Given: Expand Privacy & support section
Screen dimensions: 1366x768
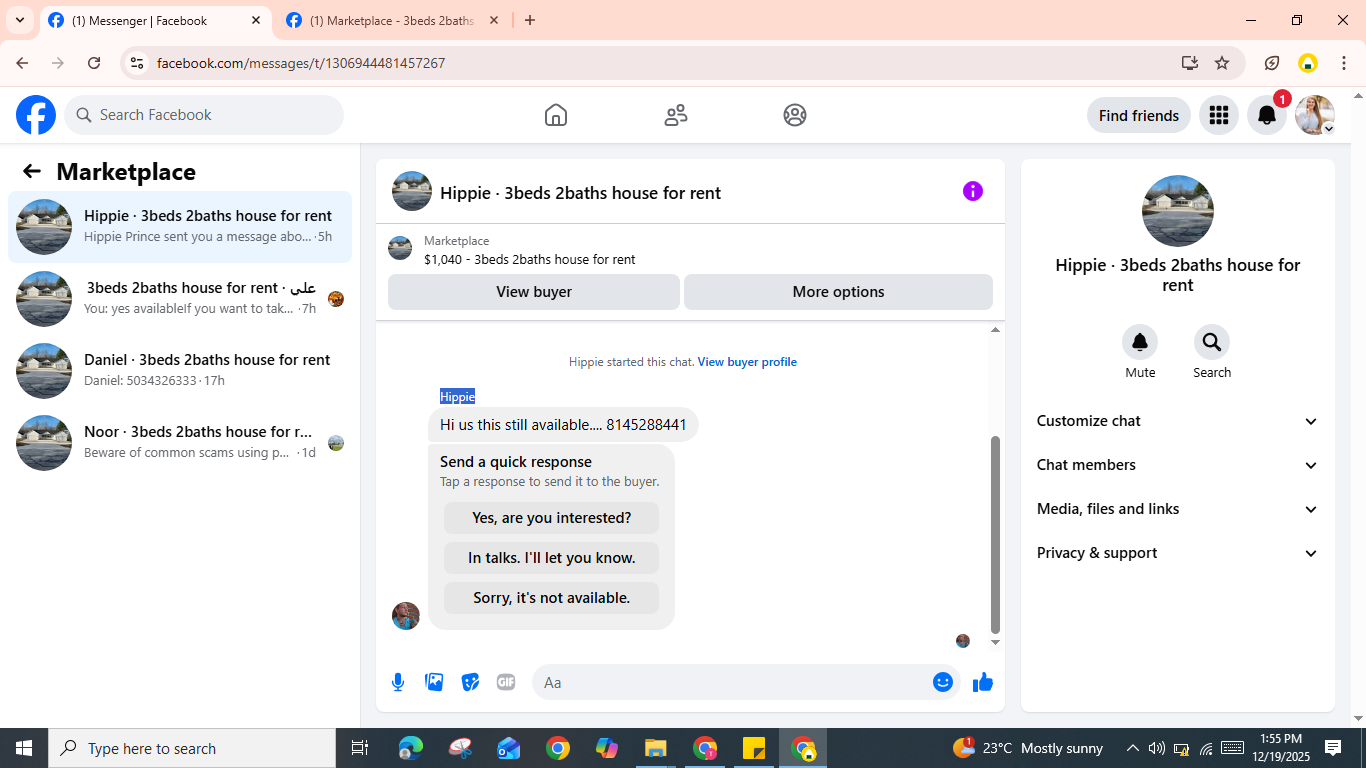Looking at the screenshot, I should tap(1178, 553).
